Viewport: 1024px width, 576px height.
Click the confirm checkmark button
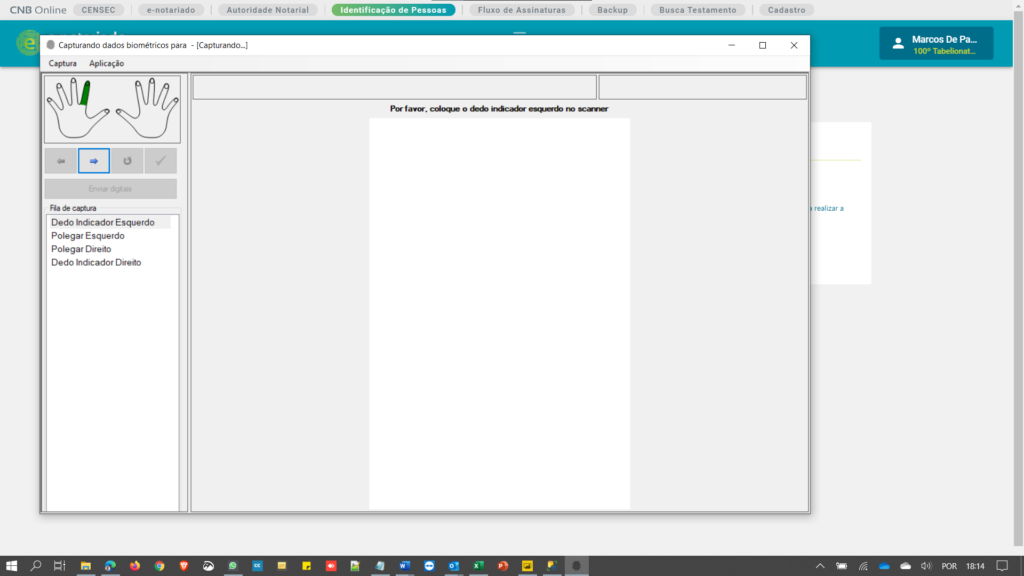(160, 161)
